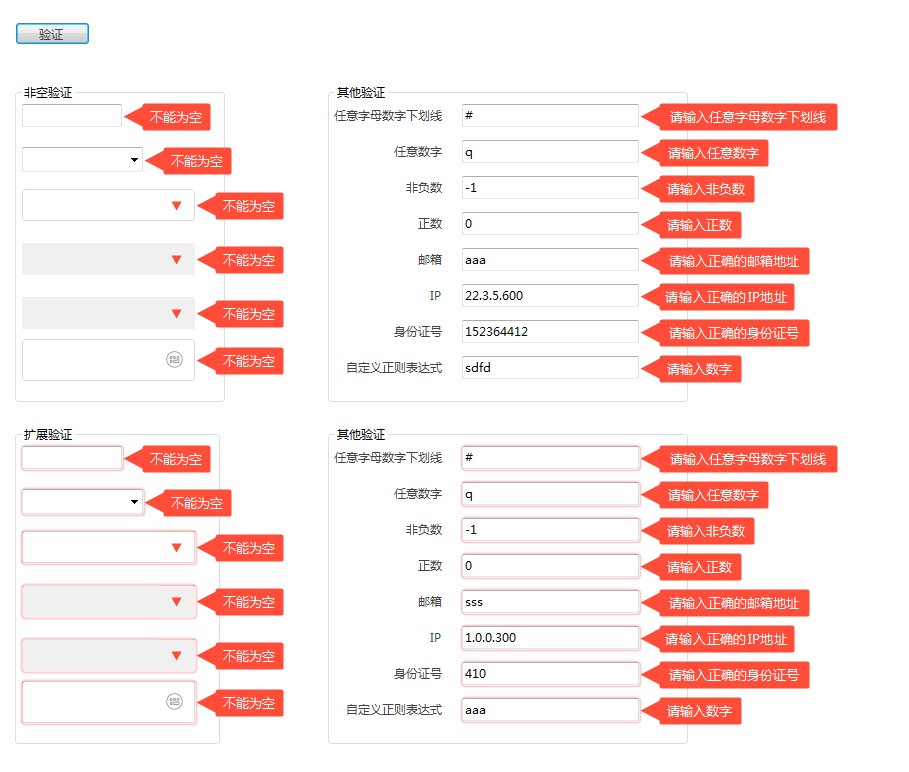The height and width of the screenshot is (772, 909).
Task: Focus empty text box in 扩展验证 group
Action: click(72, 458)
